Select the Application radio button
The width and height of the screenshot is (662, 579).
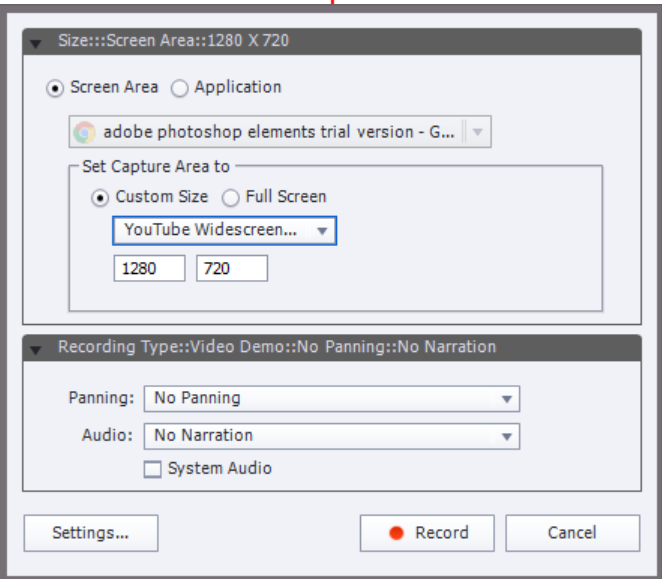click(x=180, y=88)
